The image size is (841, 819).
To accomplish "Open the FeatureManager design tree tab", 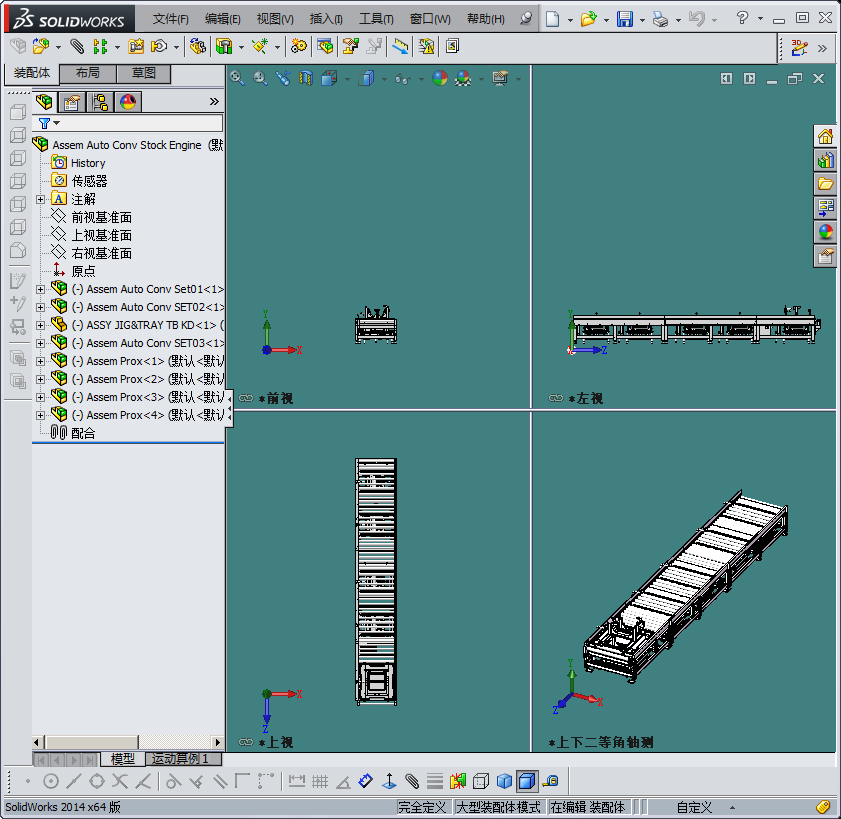I will (x=44, y=101).
